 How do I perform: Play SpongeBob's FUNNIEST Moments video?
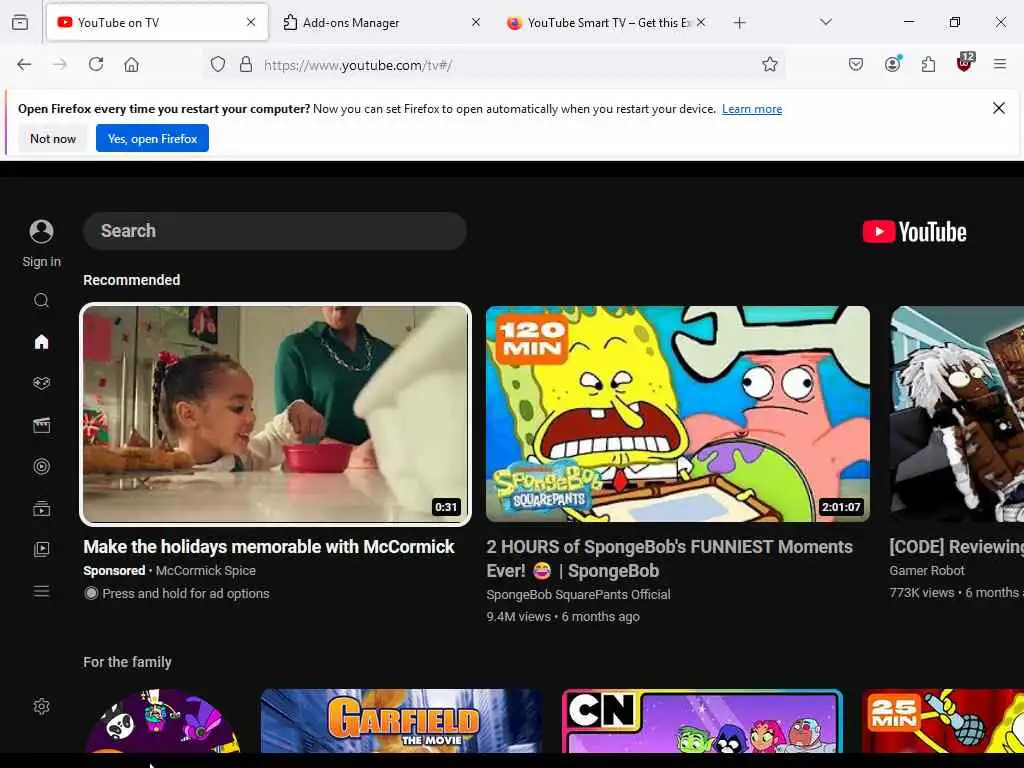(678, 414)
